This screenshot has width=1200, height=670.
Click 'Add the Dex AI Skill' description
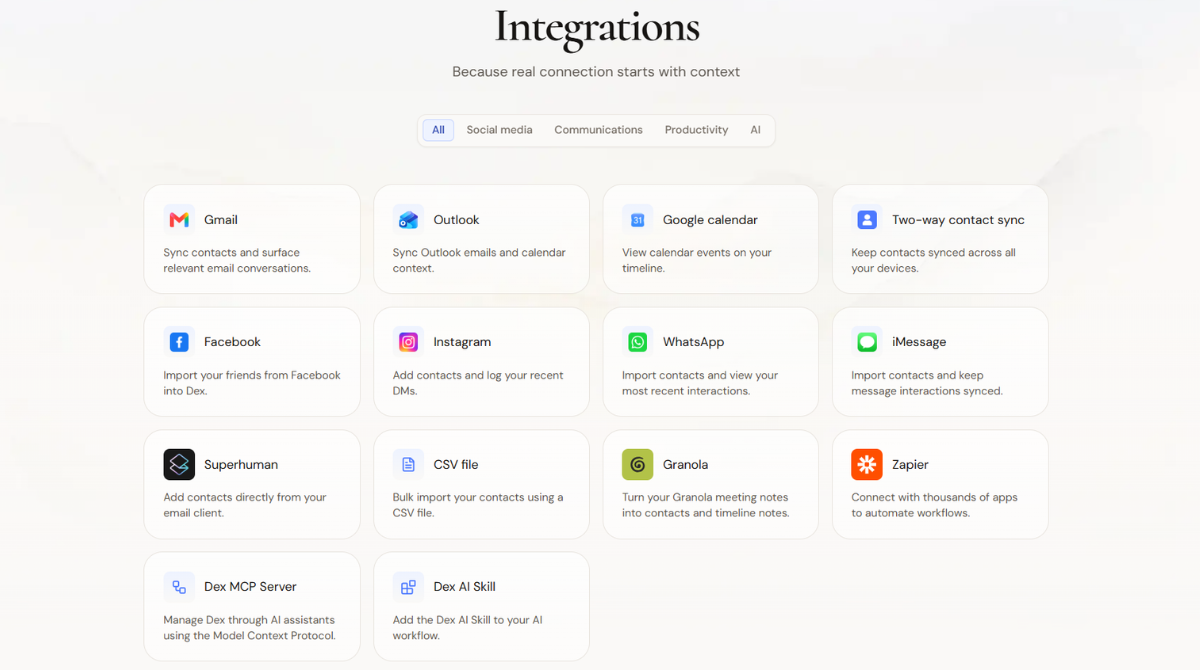coord(468,628)
